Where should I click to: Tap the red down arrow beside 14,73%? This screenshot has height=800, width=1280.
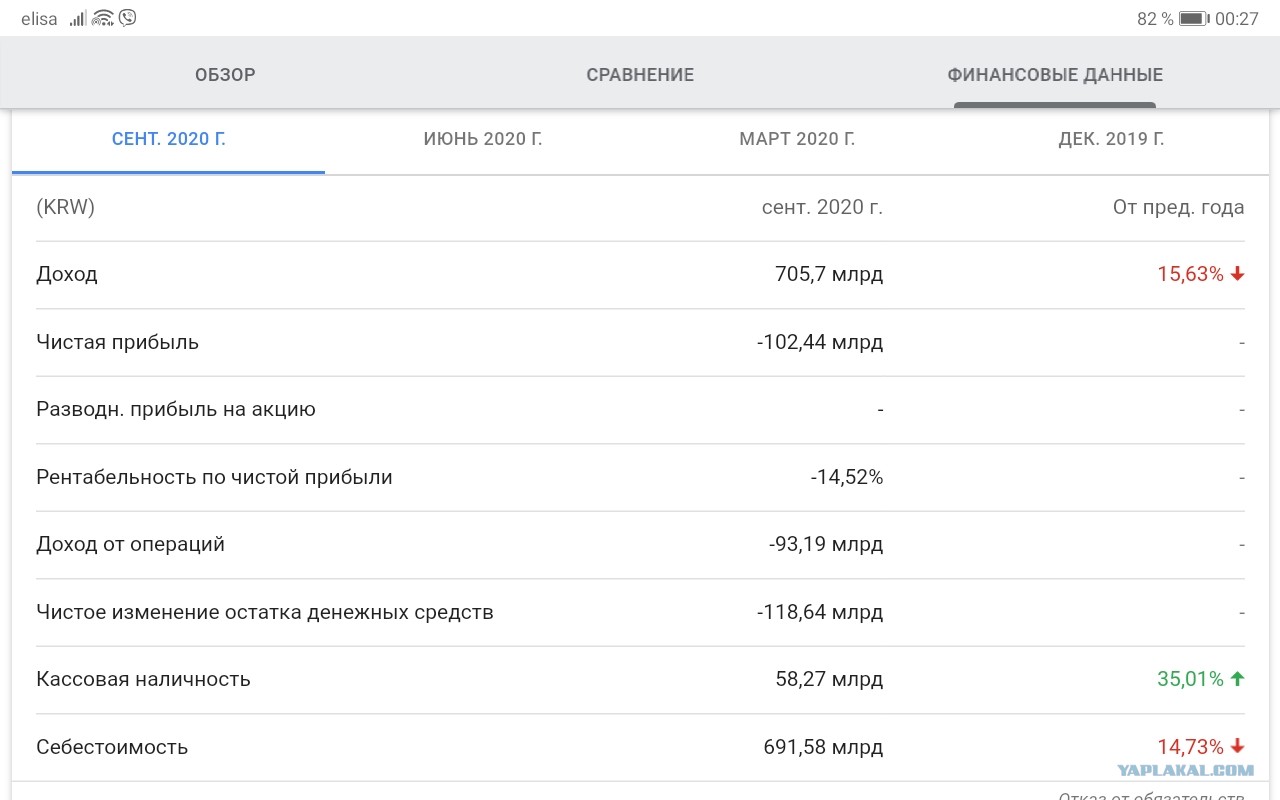click(1237, 747)
